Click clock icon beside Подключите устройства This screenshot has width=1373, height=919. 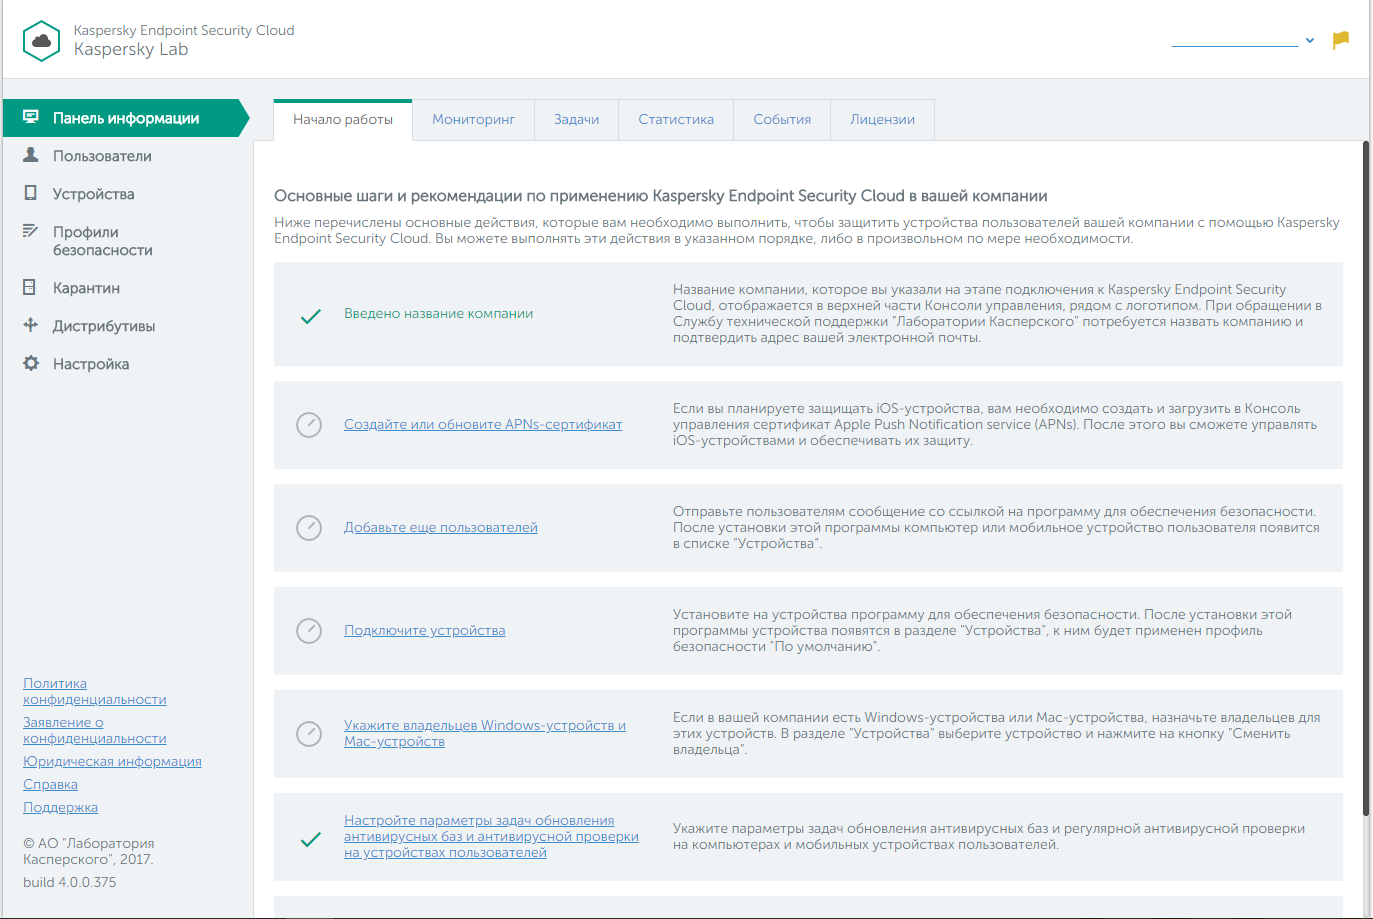pos(309,631)
